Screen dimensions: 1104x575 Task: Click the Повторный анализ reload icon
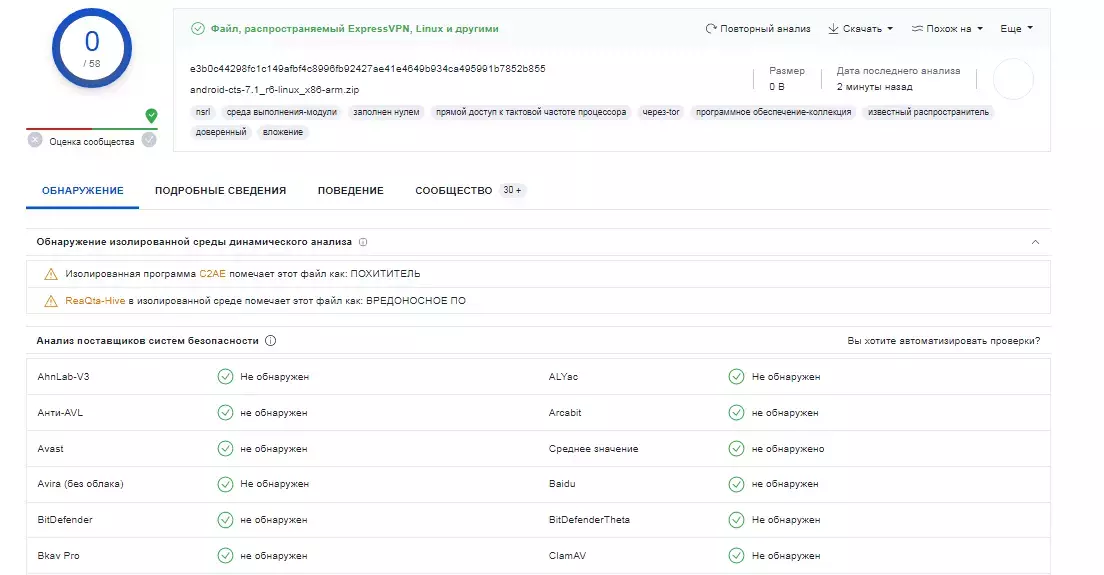710,29
